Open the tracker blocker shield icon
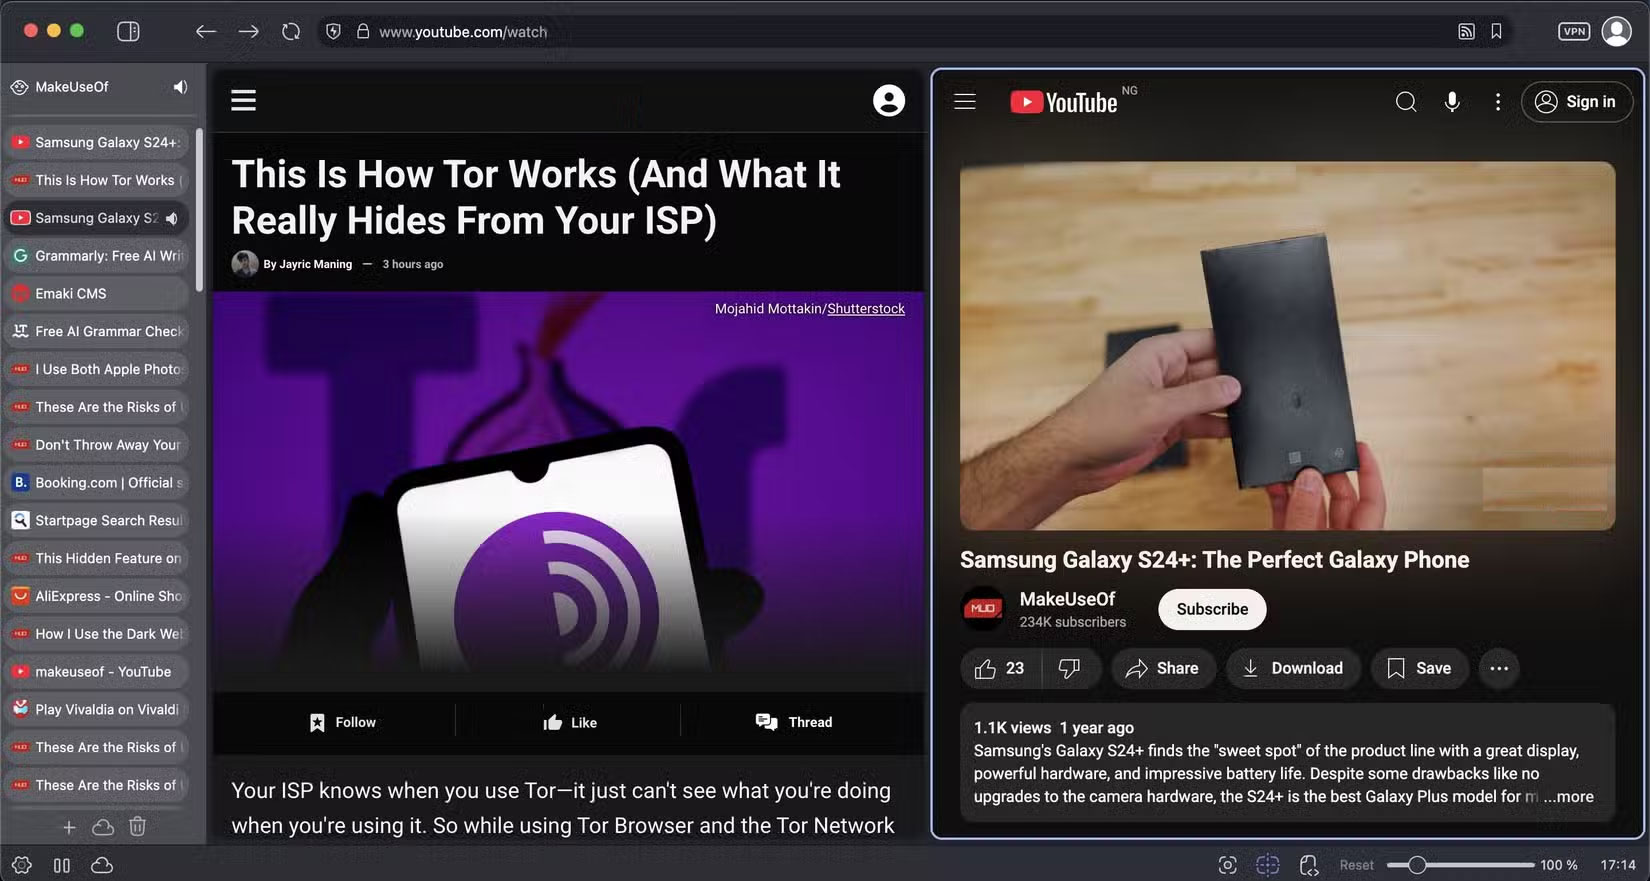The image size is (1650, 881). (x=334, y=31)
